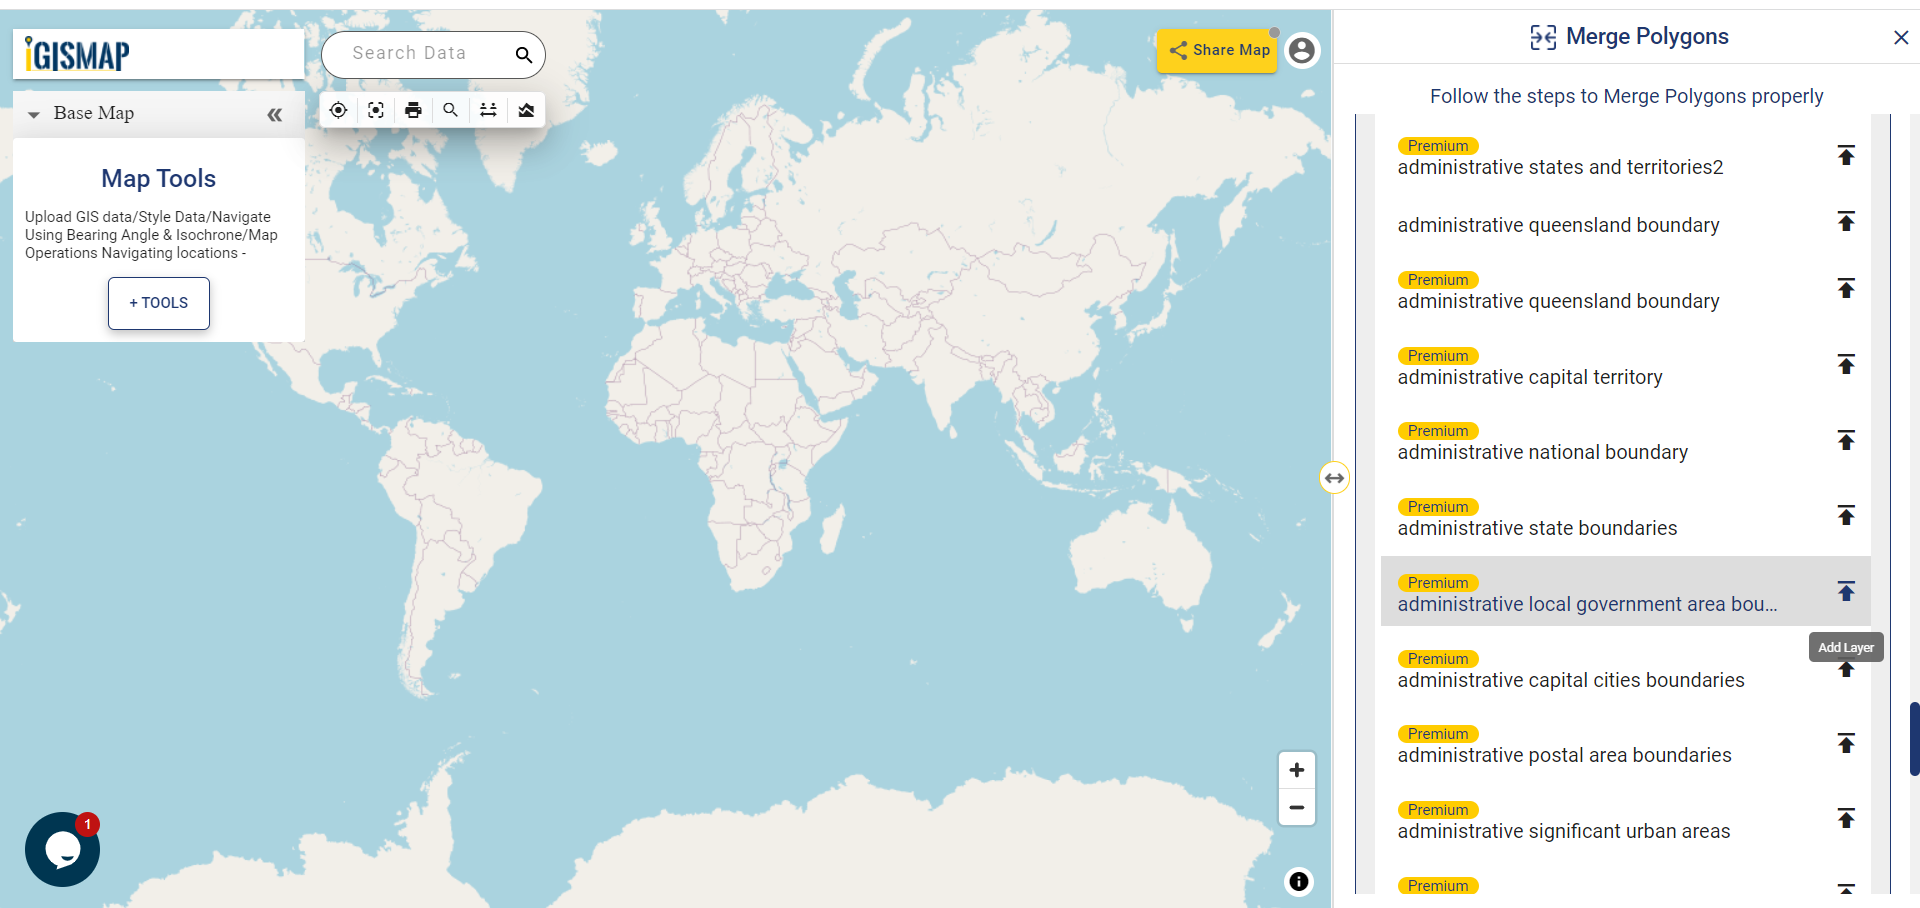
Task: Click the center-focus frame toolbar icon
Action: click(376, 110)
